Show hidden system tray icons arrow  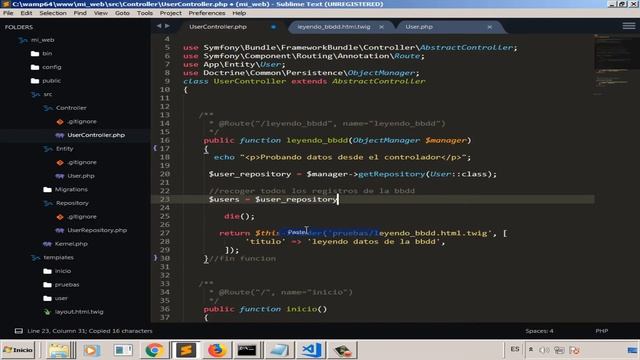(531, 350)
